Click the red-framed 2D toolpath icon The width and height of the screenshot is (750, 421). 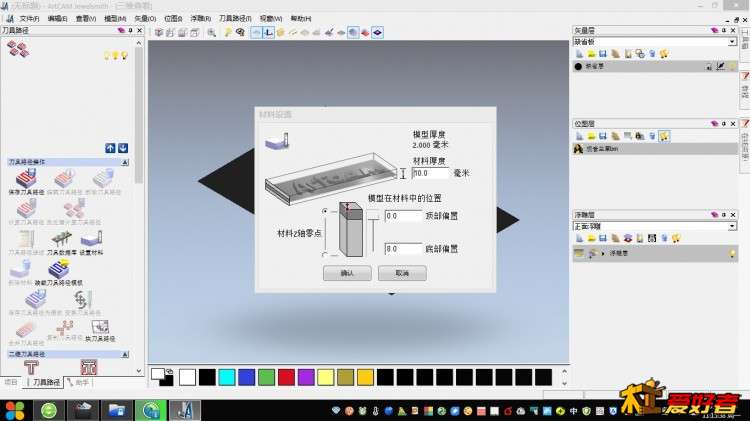pos(89,367)
